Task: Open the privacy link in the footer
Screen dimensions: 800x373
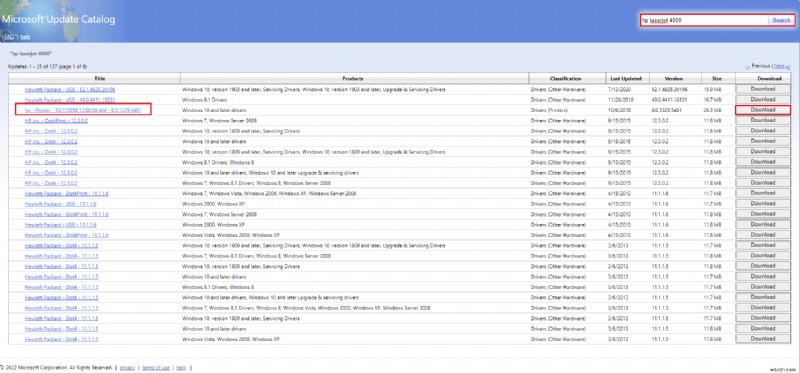Action: coord(127,367)
